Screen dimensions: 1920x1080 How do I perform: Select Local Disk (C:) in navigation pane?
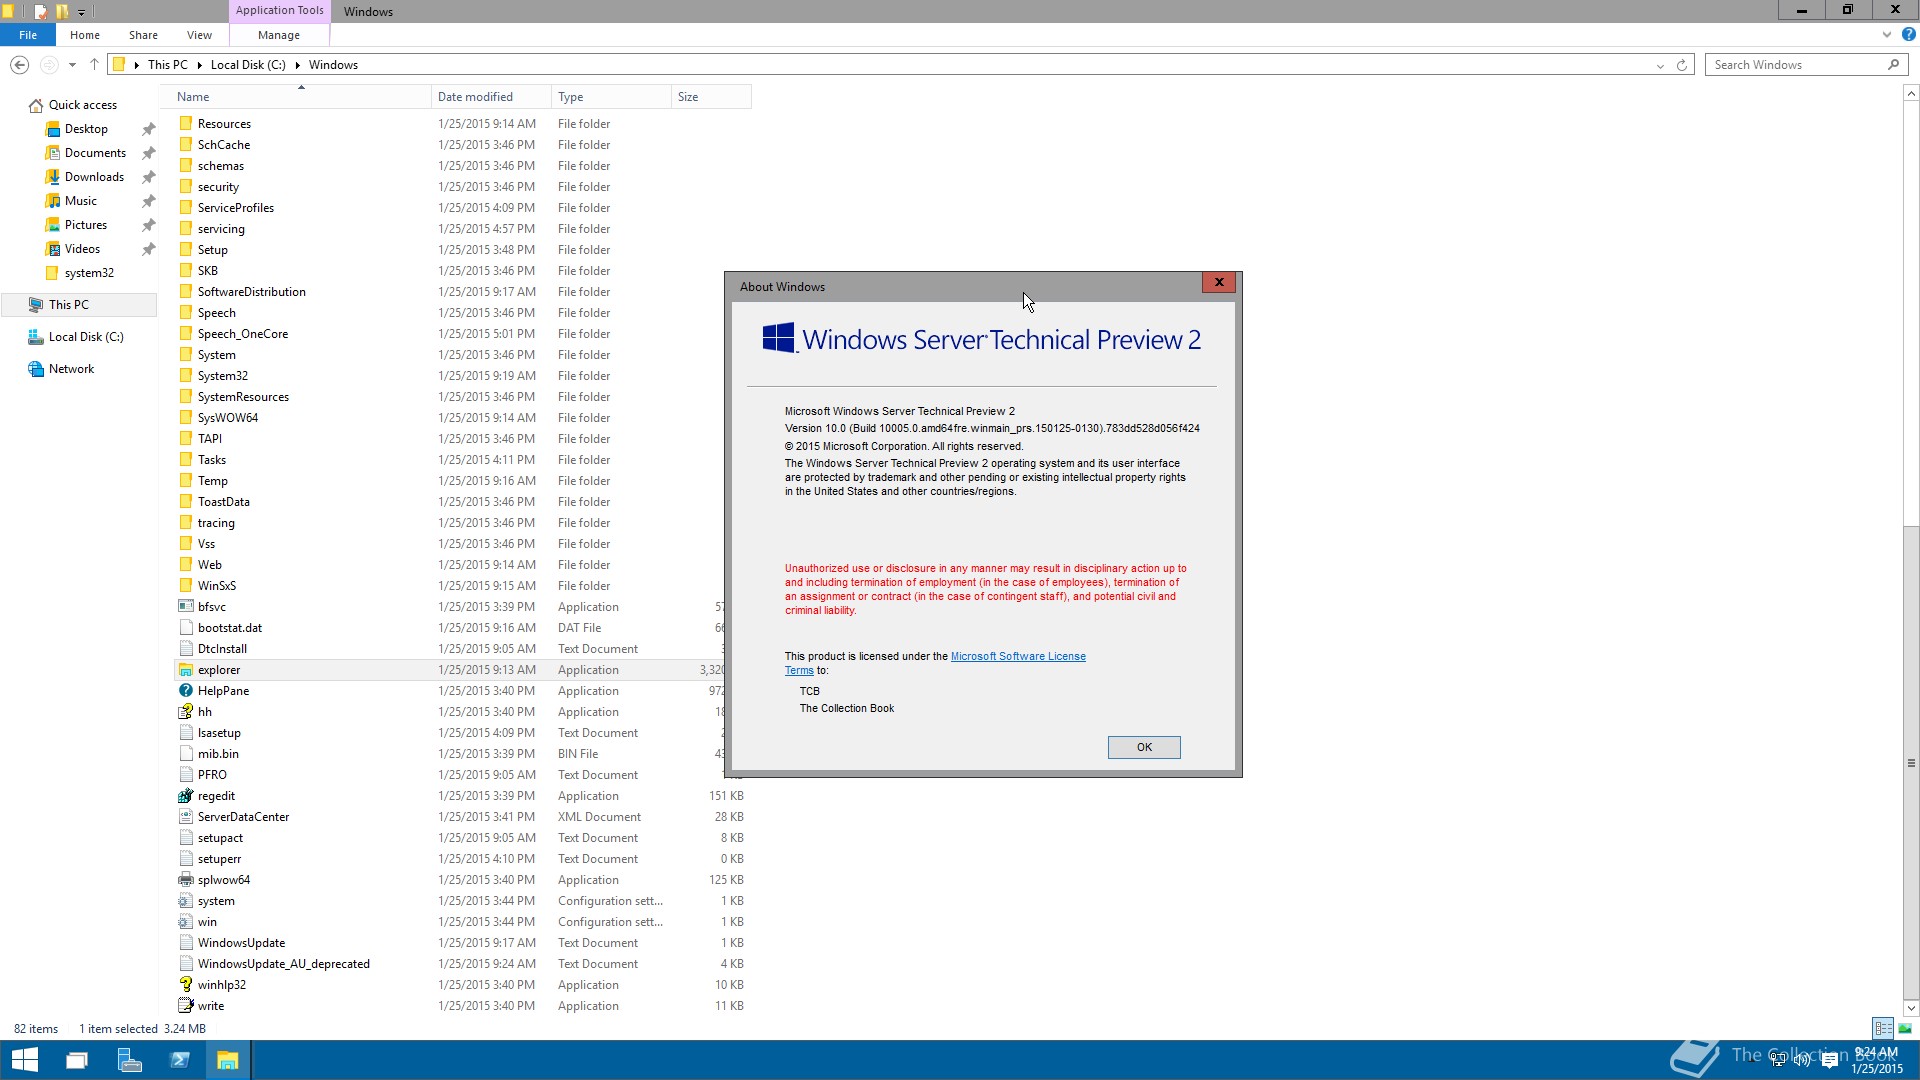[x=86, y=337]
